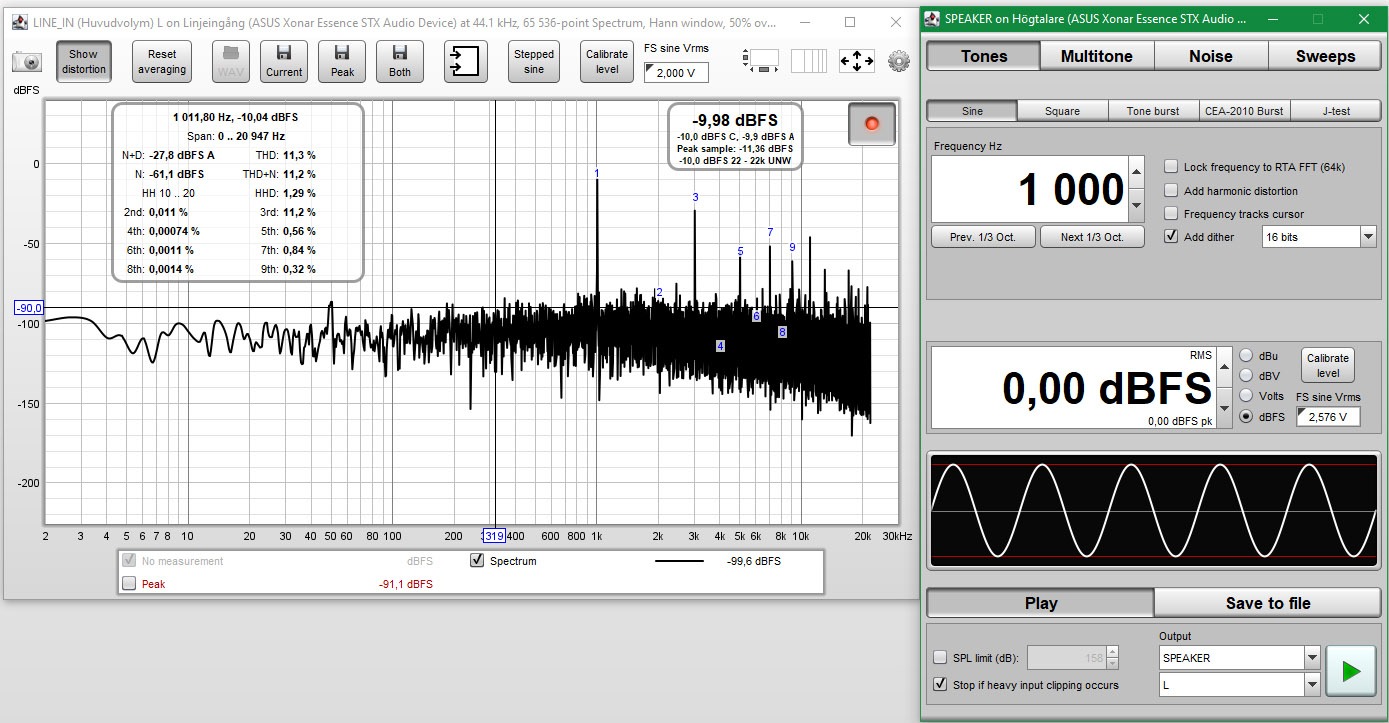Enable Add harmonic distortion checkbox

tap(1171, 190)
